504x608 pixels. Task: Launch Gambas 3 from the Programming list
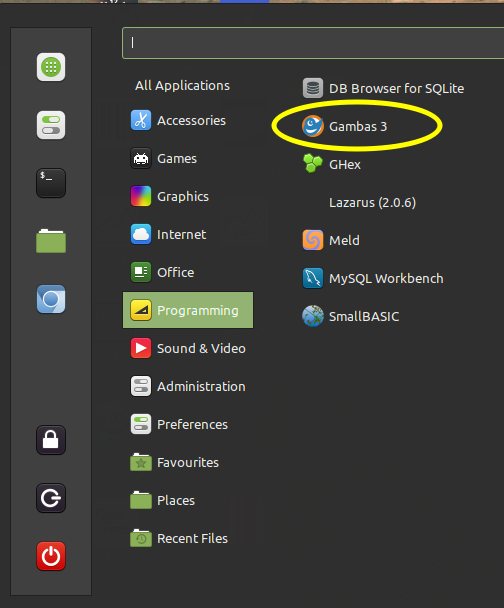point(345,126)
